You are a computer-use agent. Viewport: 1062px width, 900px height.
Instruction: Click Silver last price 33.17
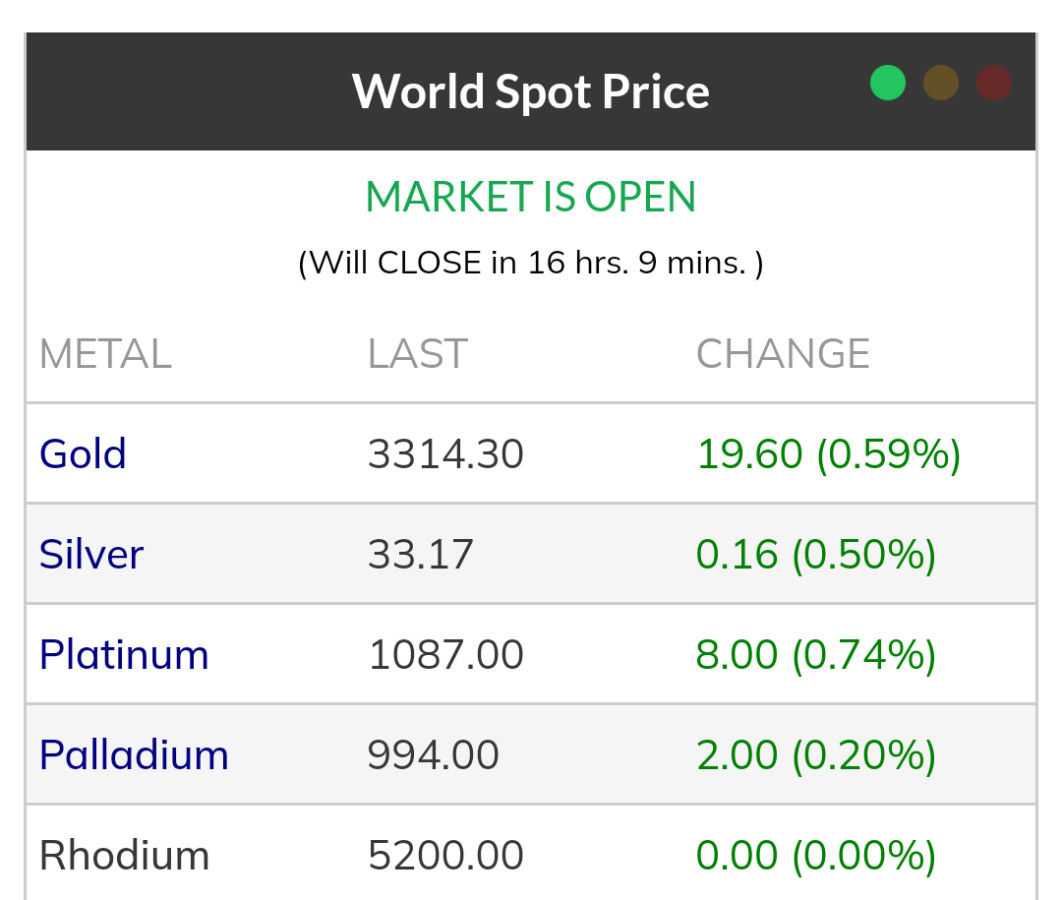(420, 554)
